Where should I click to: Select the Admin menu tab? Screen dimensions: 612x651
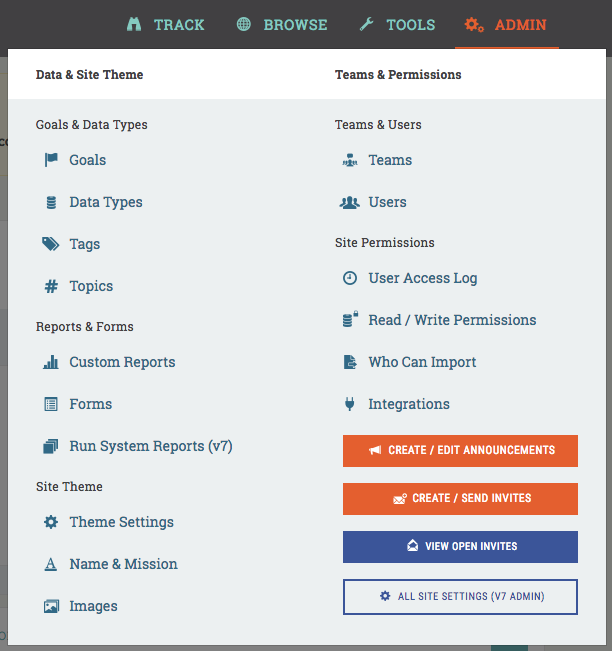coord(506,24)
